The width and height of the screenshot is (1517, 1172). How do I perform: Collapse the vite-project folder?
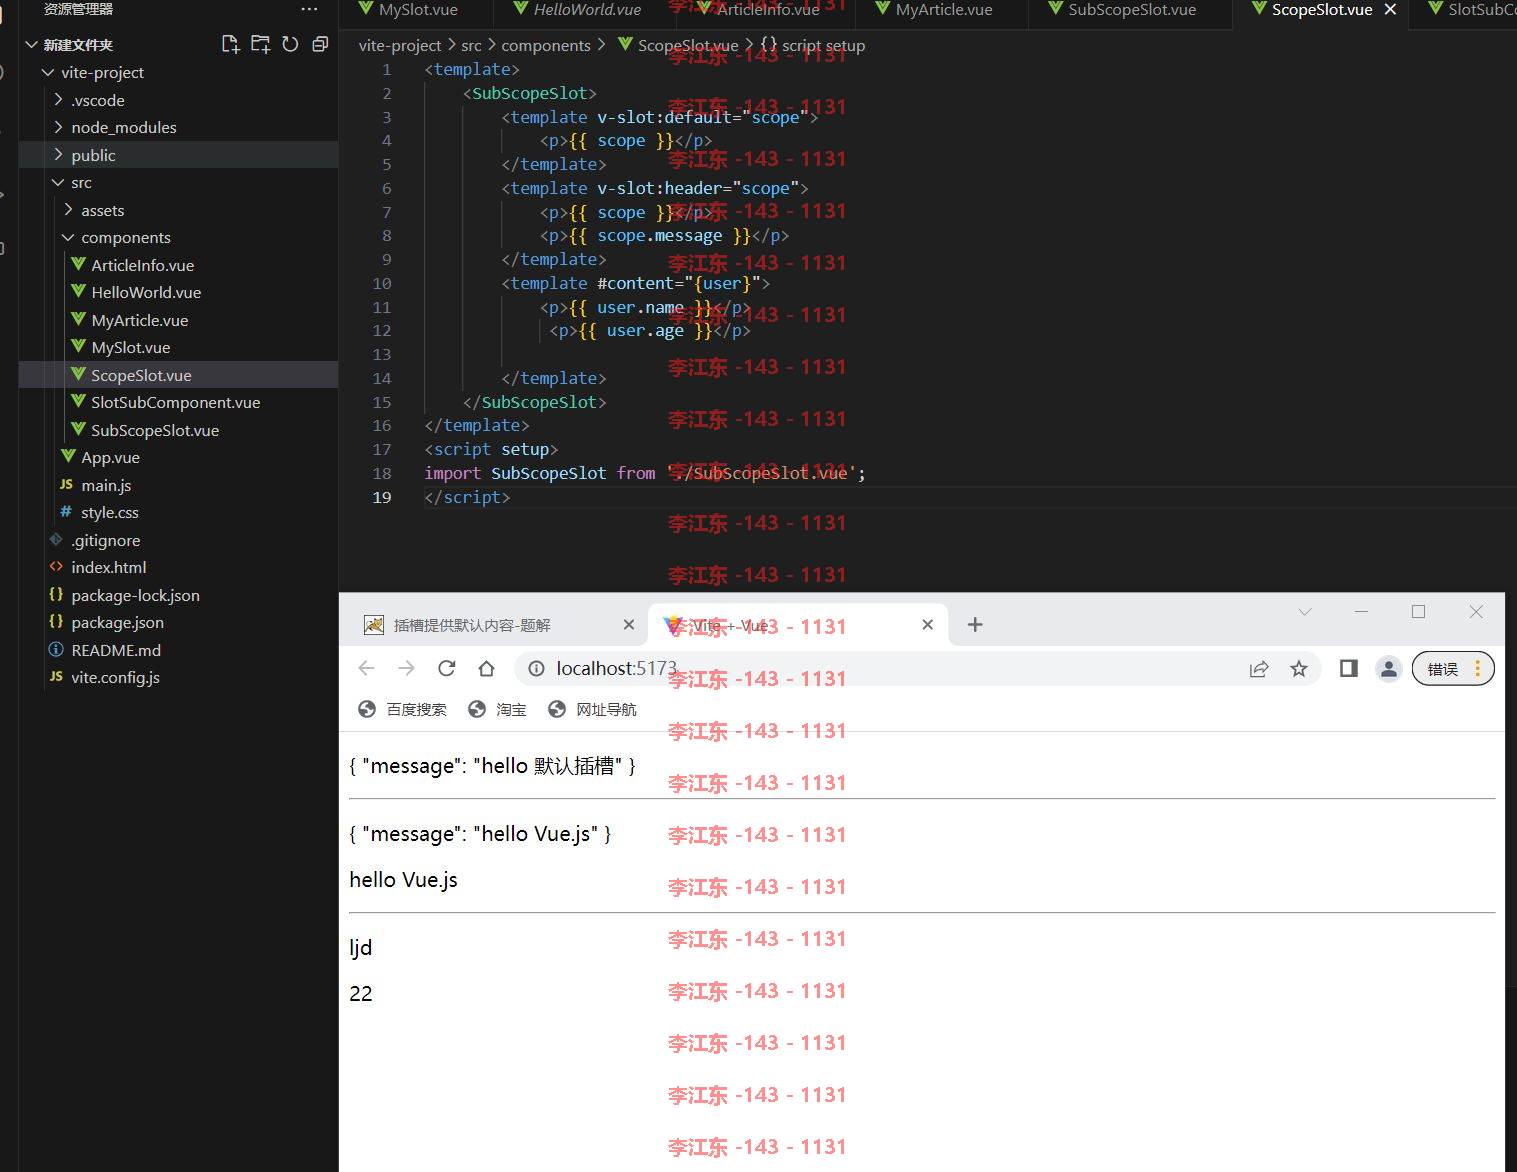(47, 72)
